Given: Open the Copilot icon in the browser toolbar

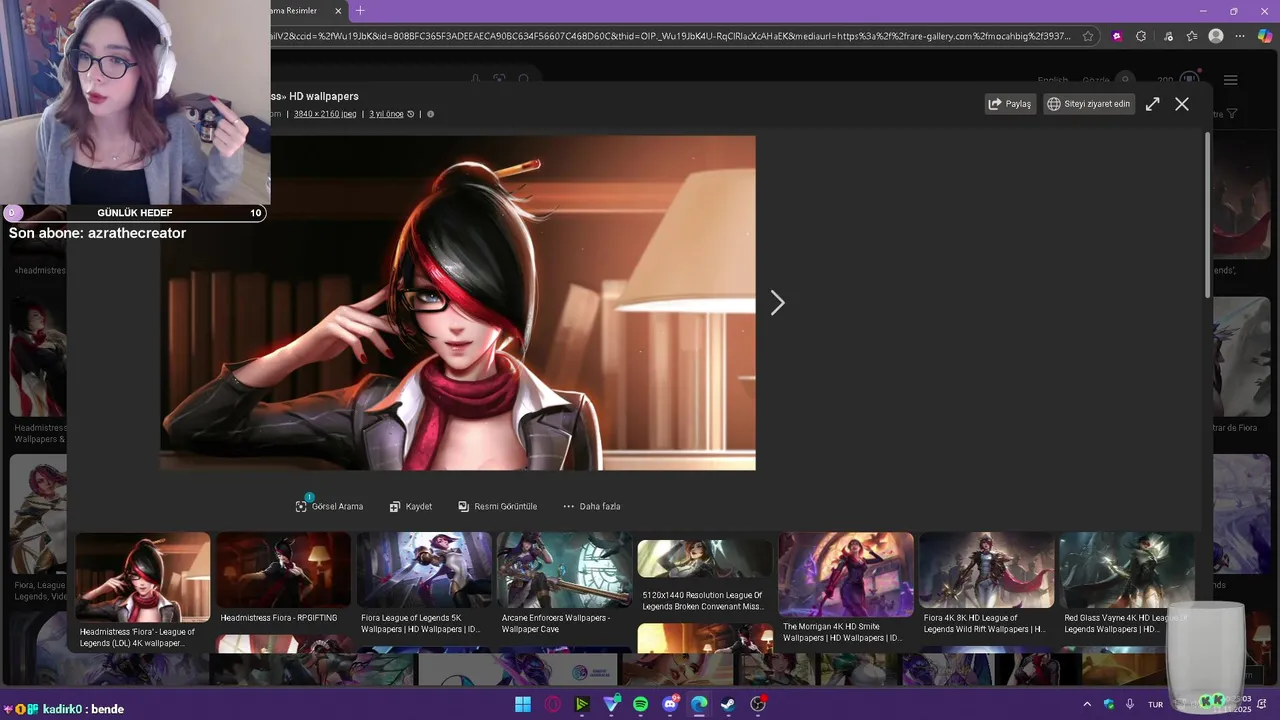Looking at the screenshot, I should pos(1265,36).
